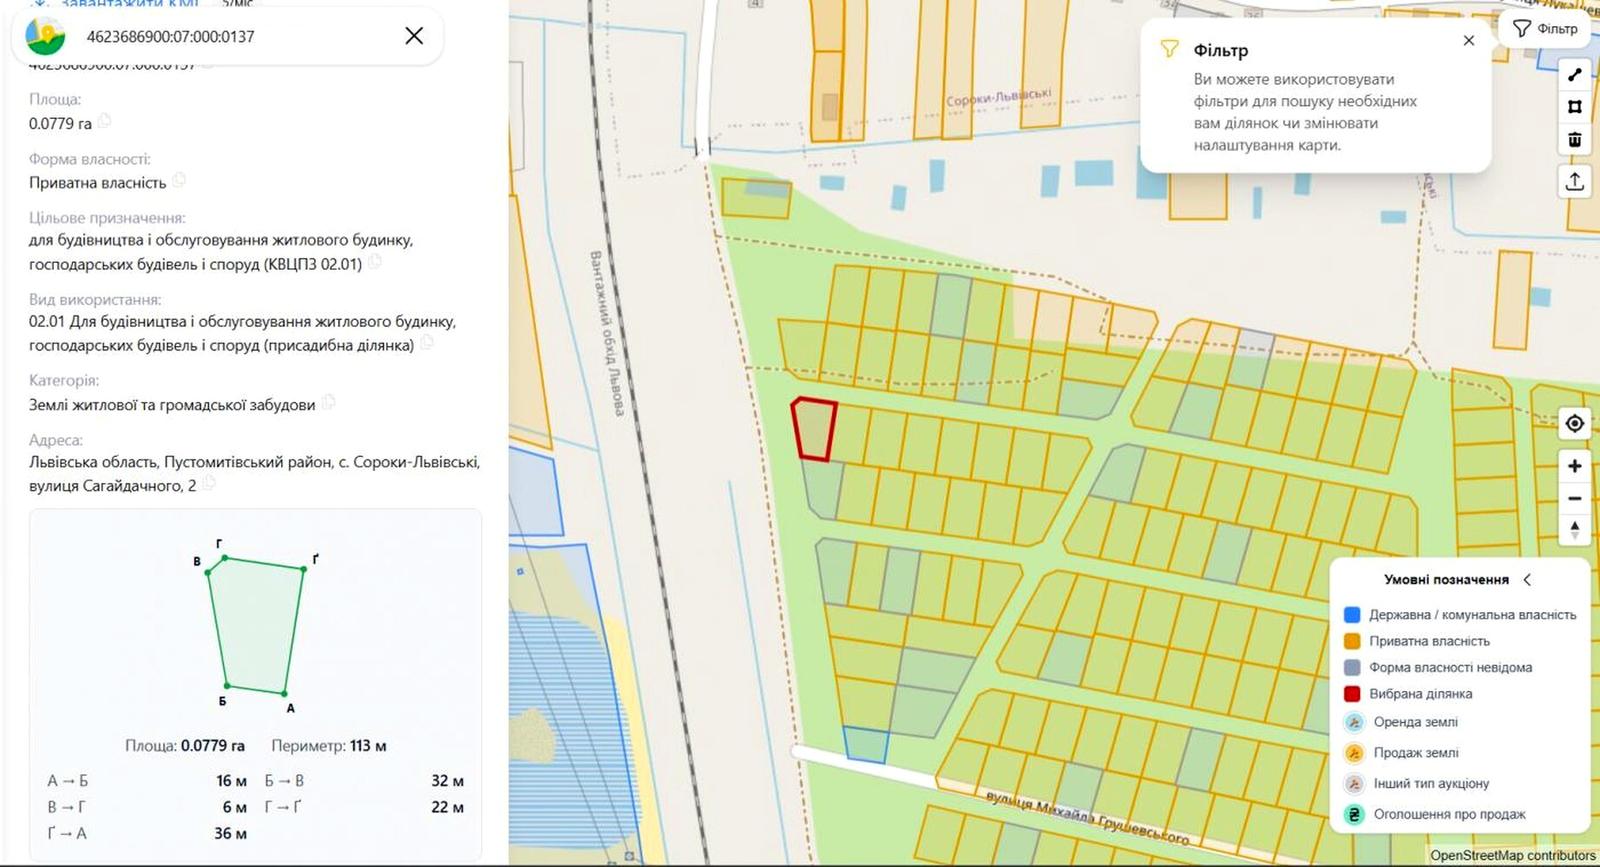
Task: Click the Ґ → А 36 м side length
Action: click(x=147, y=833)
